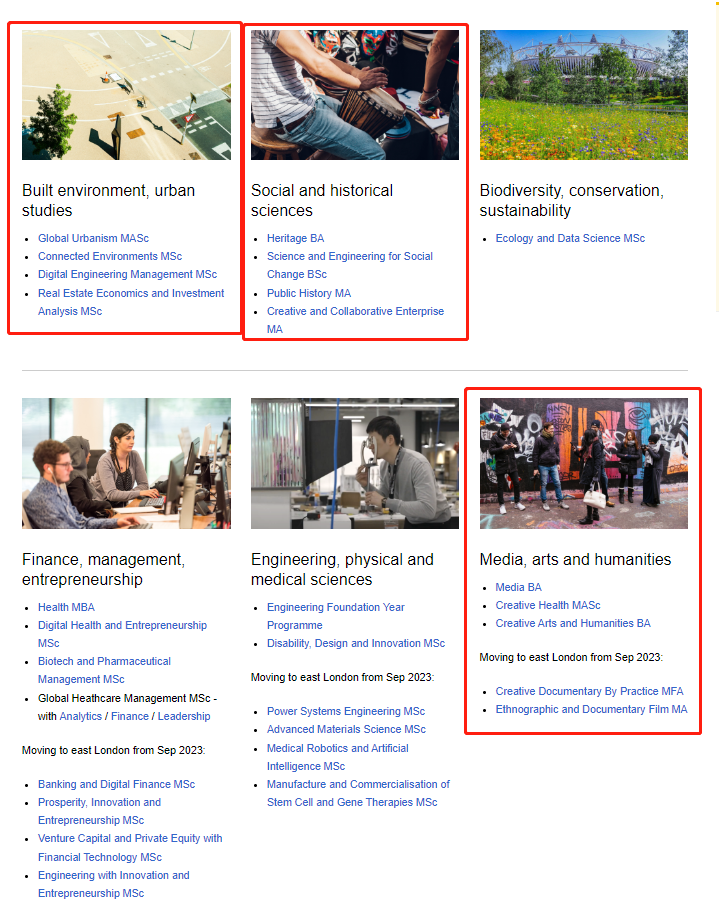This screenshot has height=915, width=719.
Task: Click Media column's Moving to east London note
Action: [x=571, y=657]
